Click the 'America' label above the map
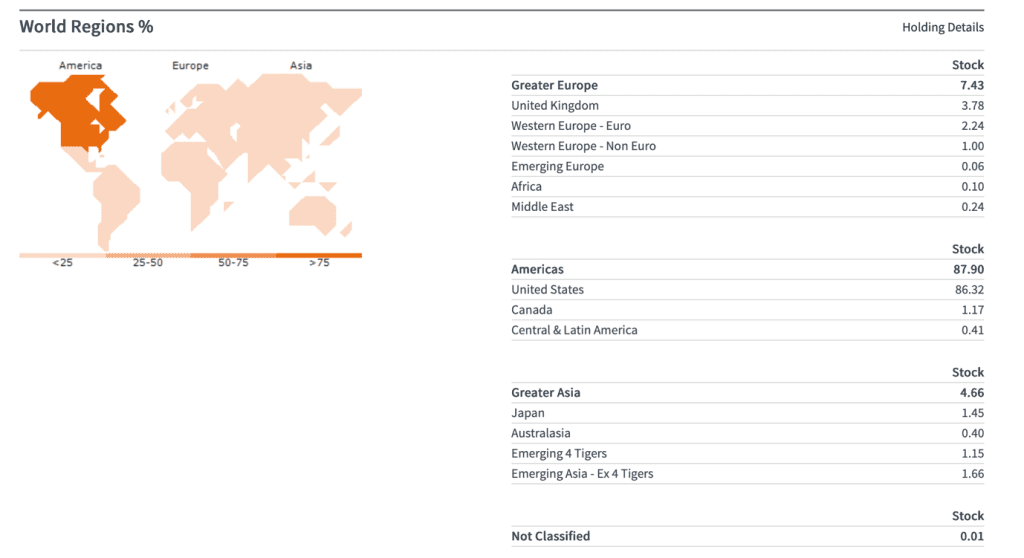1024x558 pixels. click(x=80, y=66)
